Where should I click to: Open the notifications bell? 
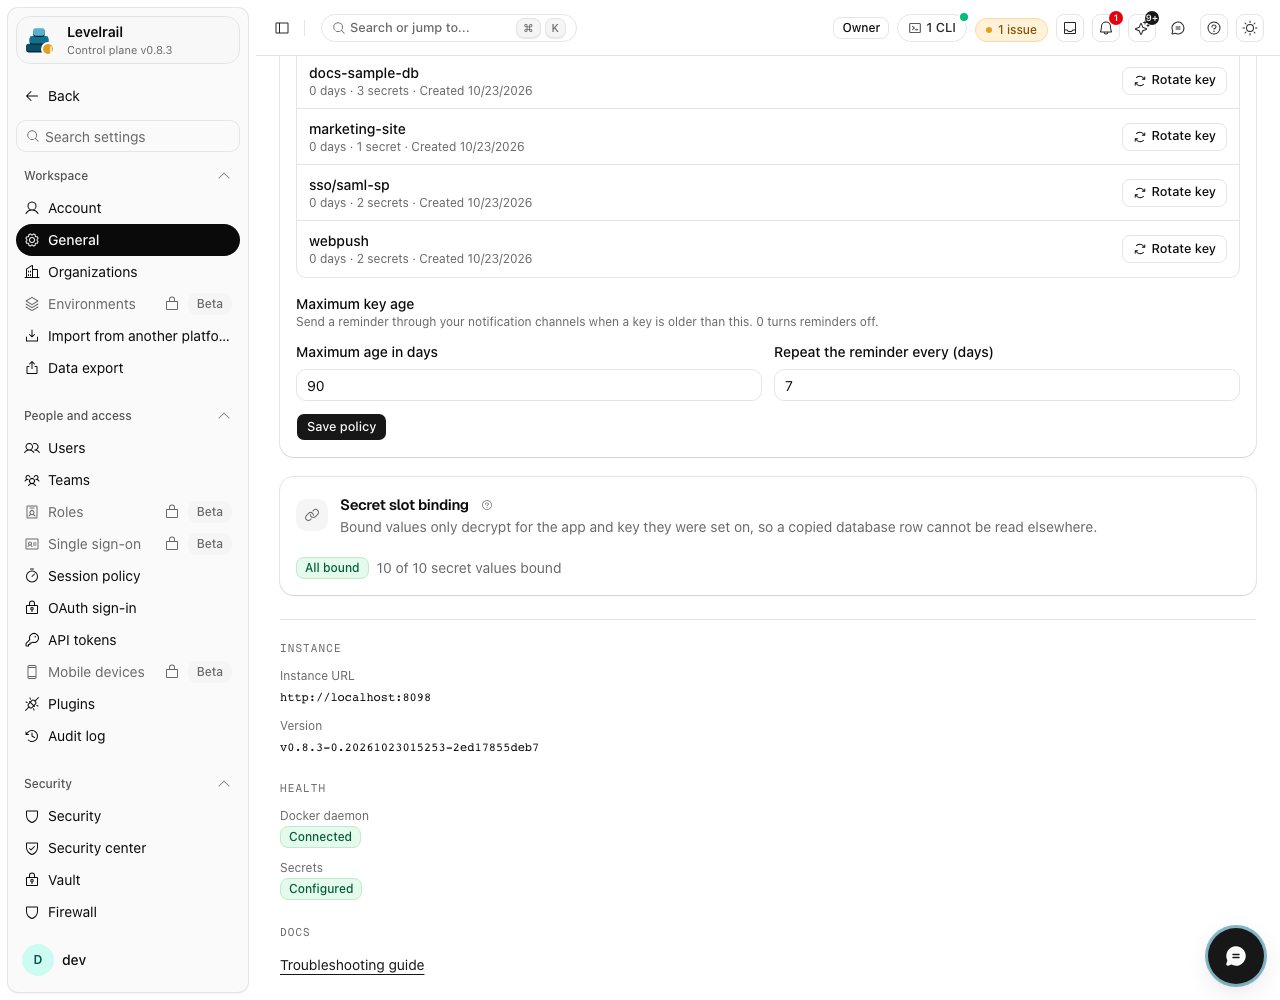1106,28
